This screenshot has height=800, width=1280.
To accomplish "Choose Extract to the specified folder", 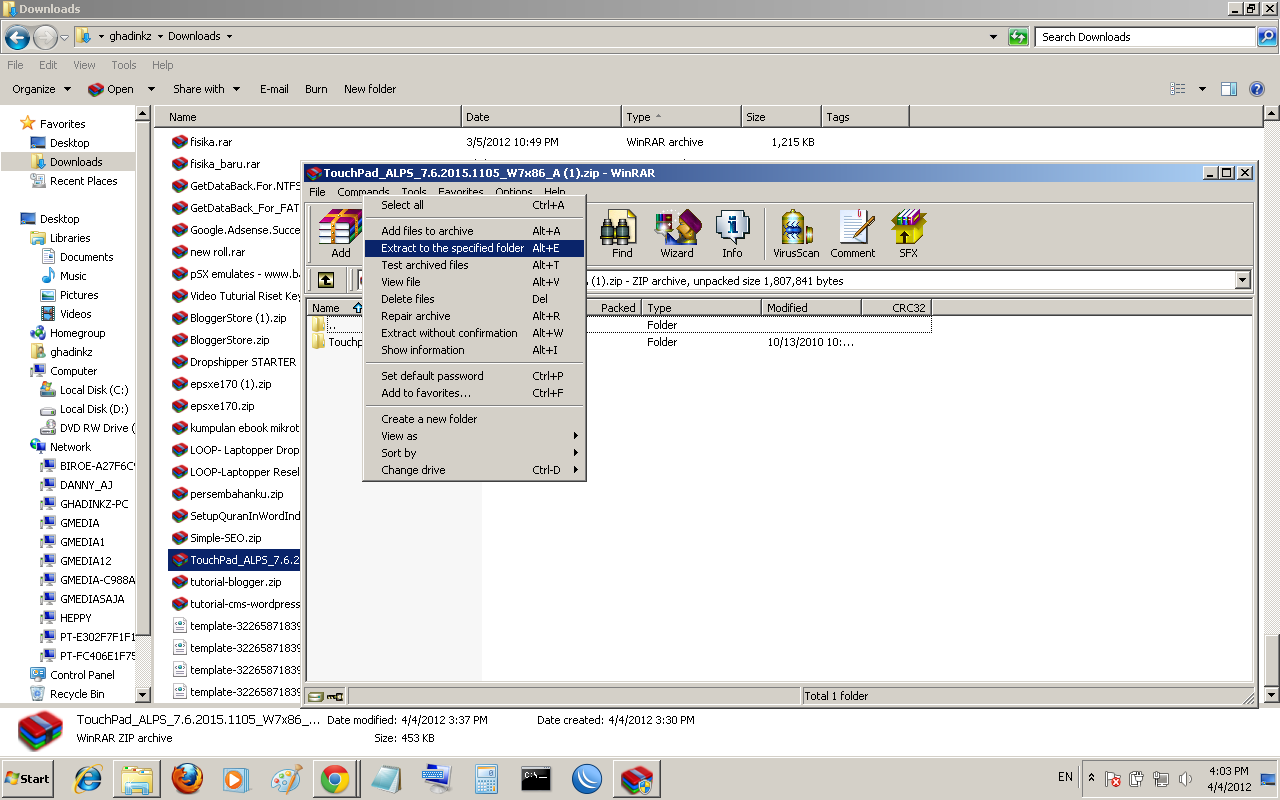I will [x=474, y=248].
